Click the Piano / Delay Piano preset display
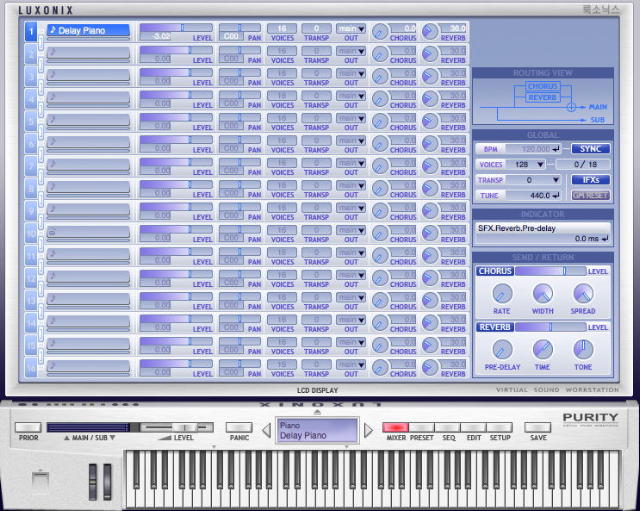640x511 pixels. (317, 430)
